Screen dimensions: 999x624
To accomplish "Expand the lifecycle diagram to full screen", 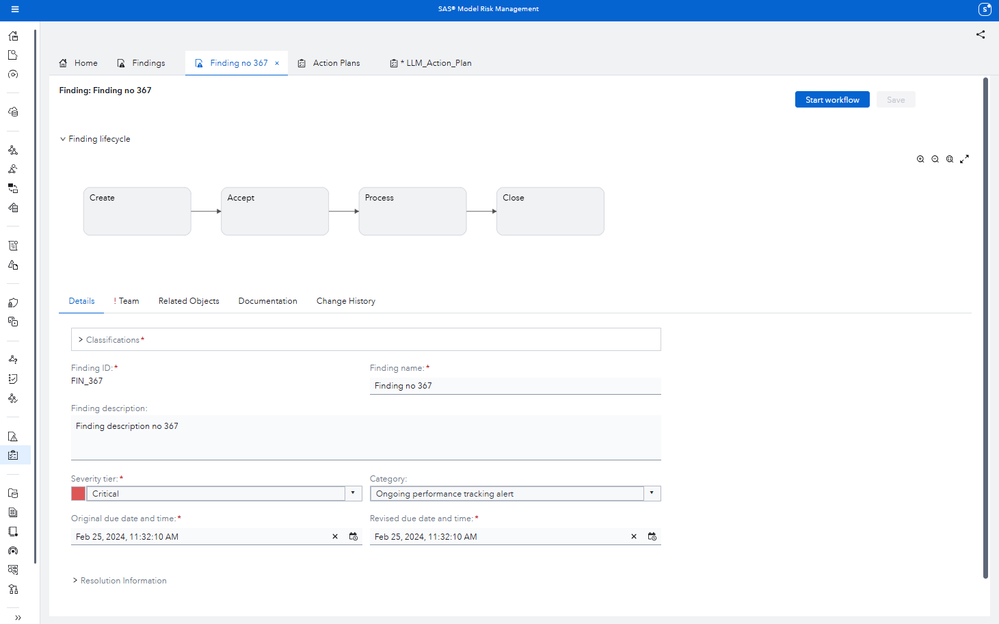I will (965, 159).
